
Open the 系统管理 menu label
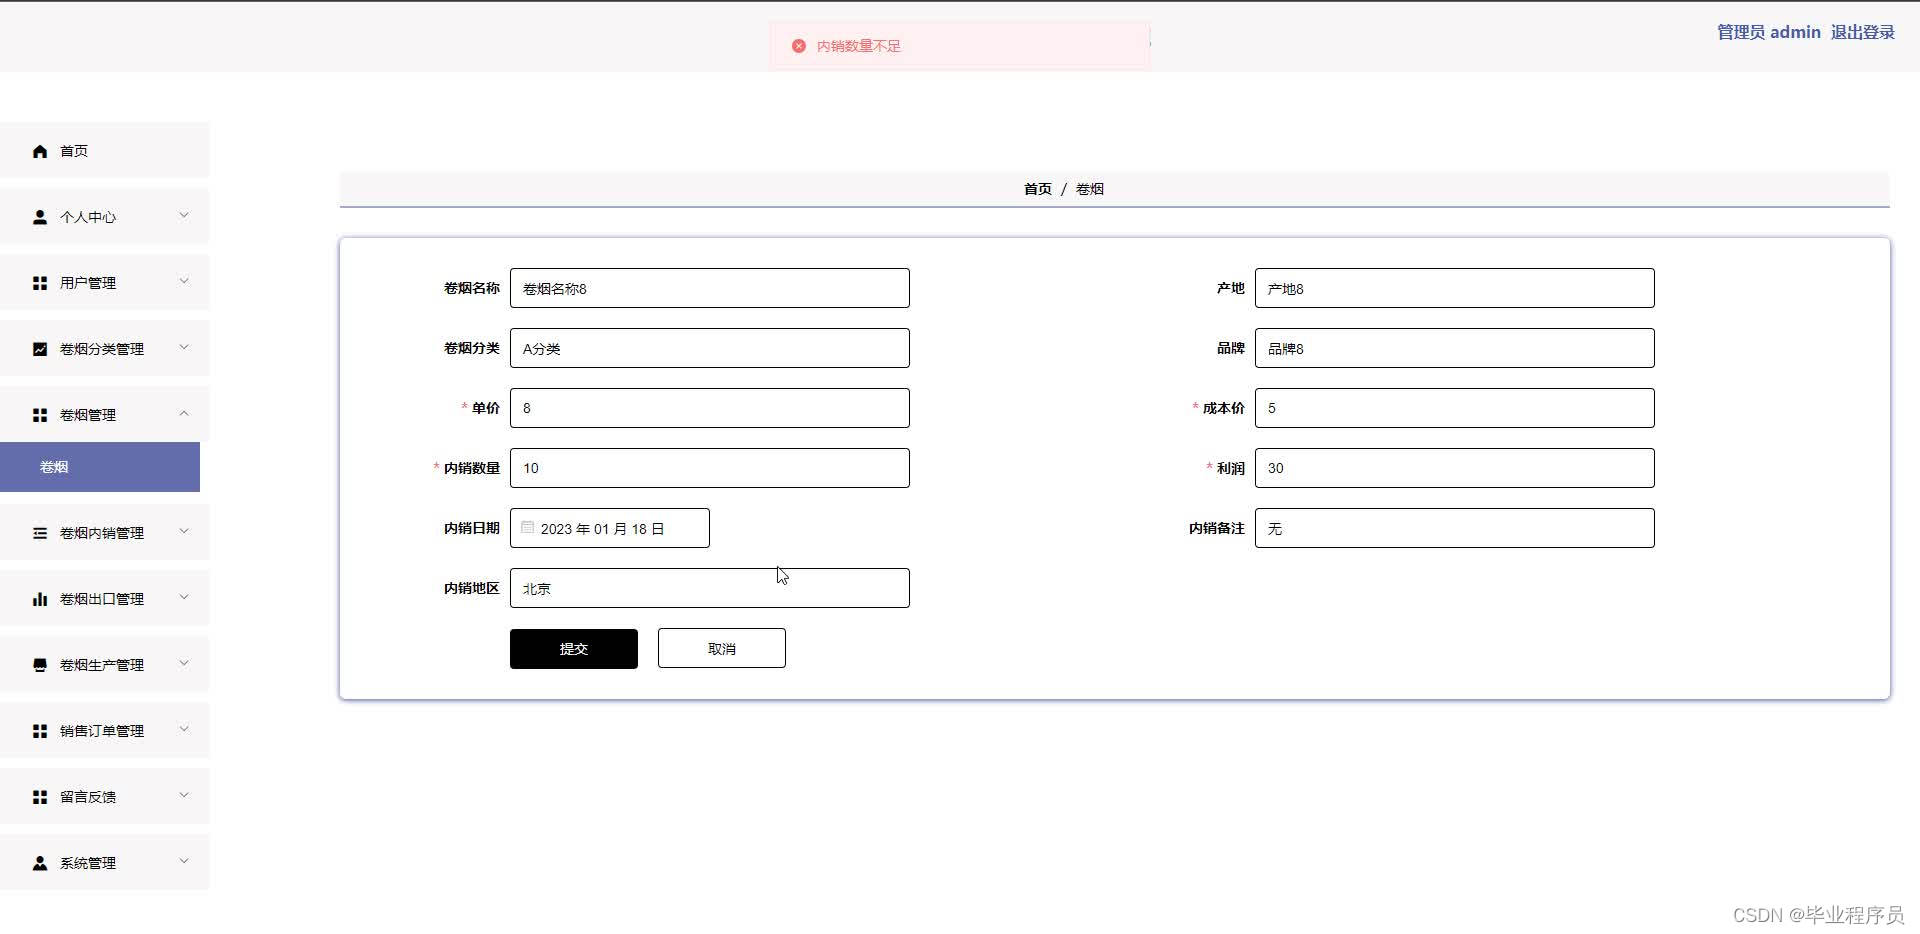point(88,863)
